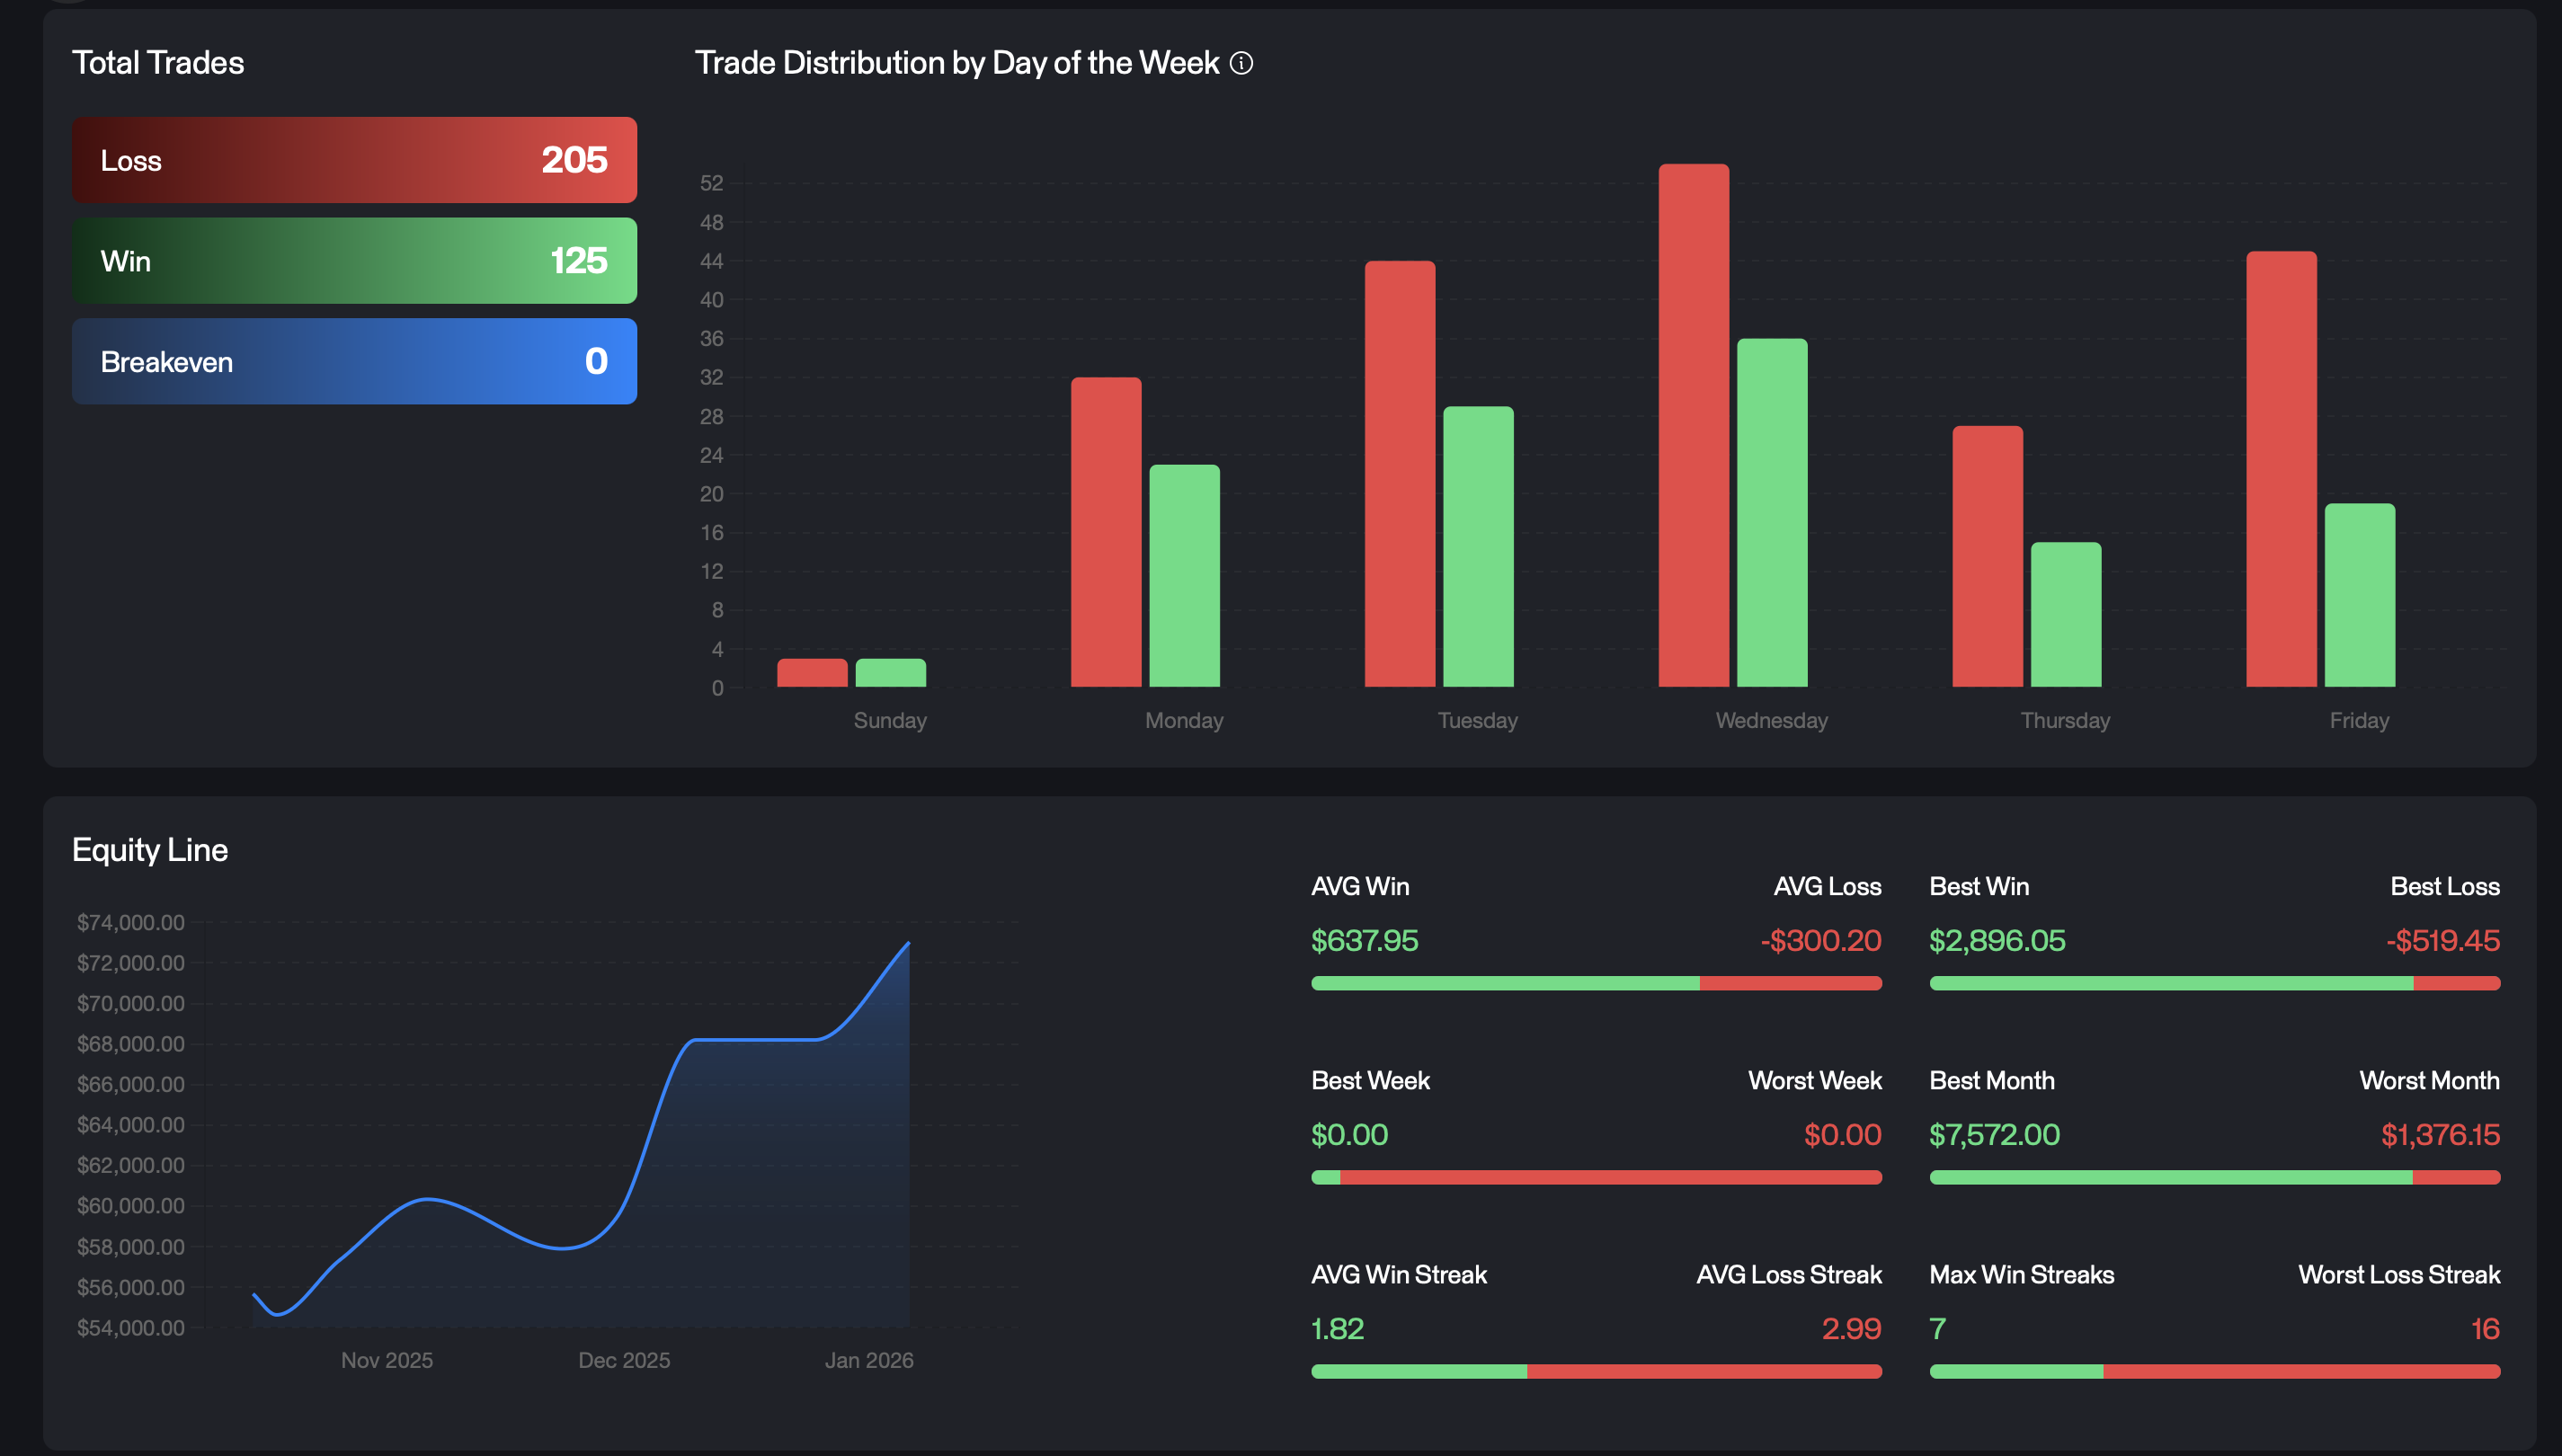Click the Best Month / Worst Month ratio bar
Screen dimensions: 2562x1456
(x=2214, y=1177)
